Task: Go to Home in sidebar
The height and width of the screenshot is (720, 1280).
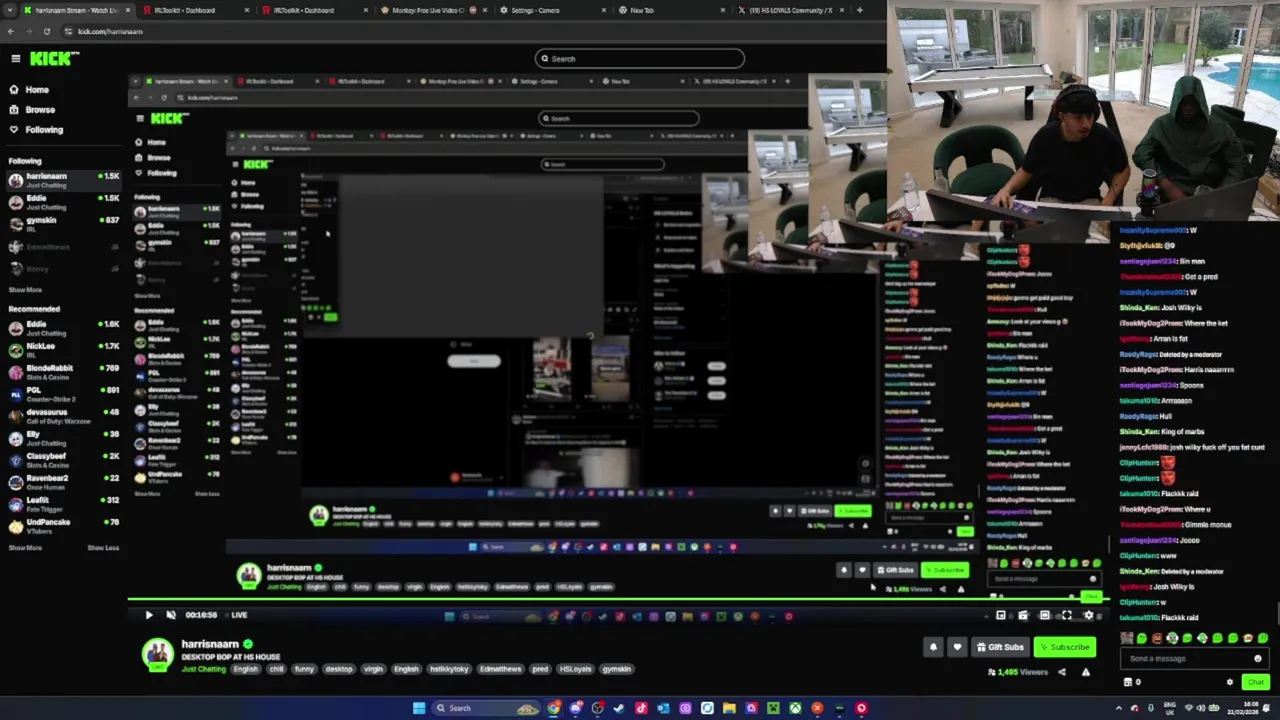Action: pyautogui.click(x=37, y=89)
